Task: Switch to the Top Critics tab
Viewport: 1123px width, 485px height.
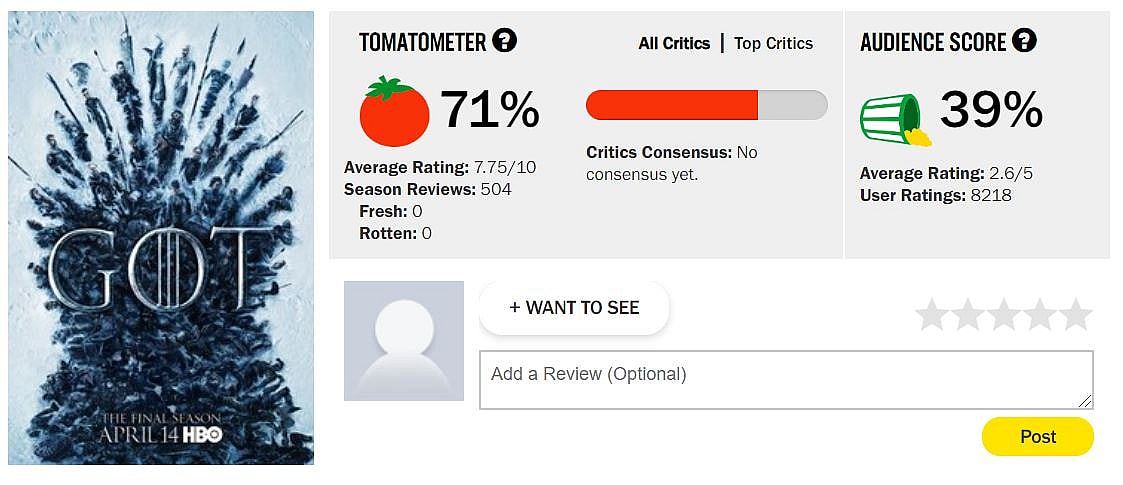Action: (773, 43)
